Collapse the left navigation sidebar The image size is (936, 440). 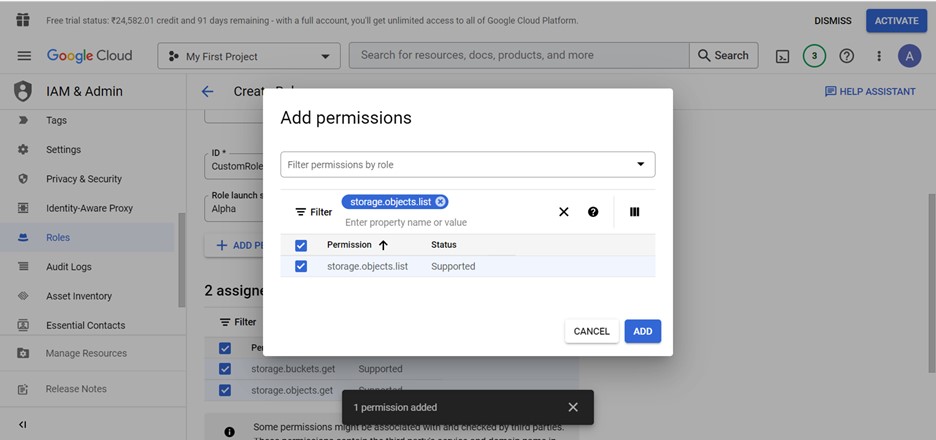23,424
